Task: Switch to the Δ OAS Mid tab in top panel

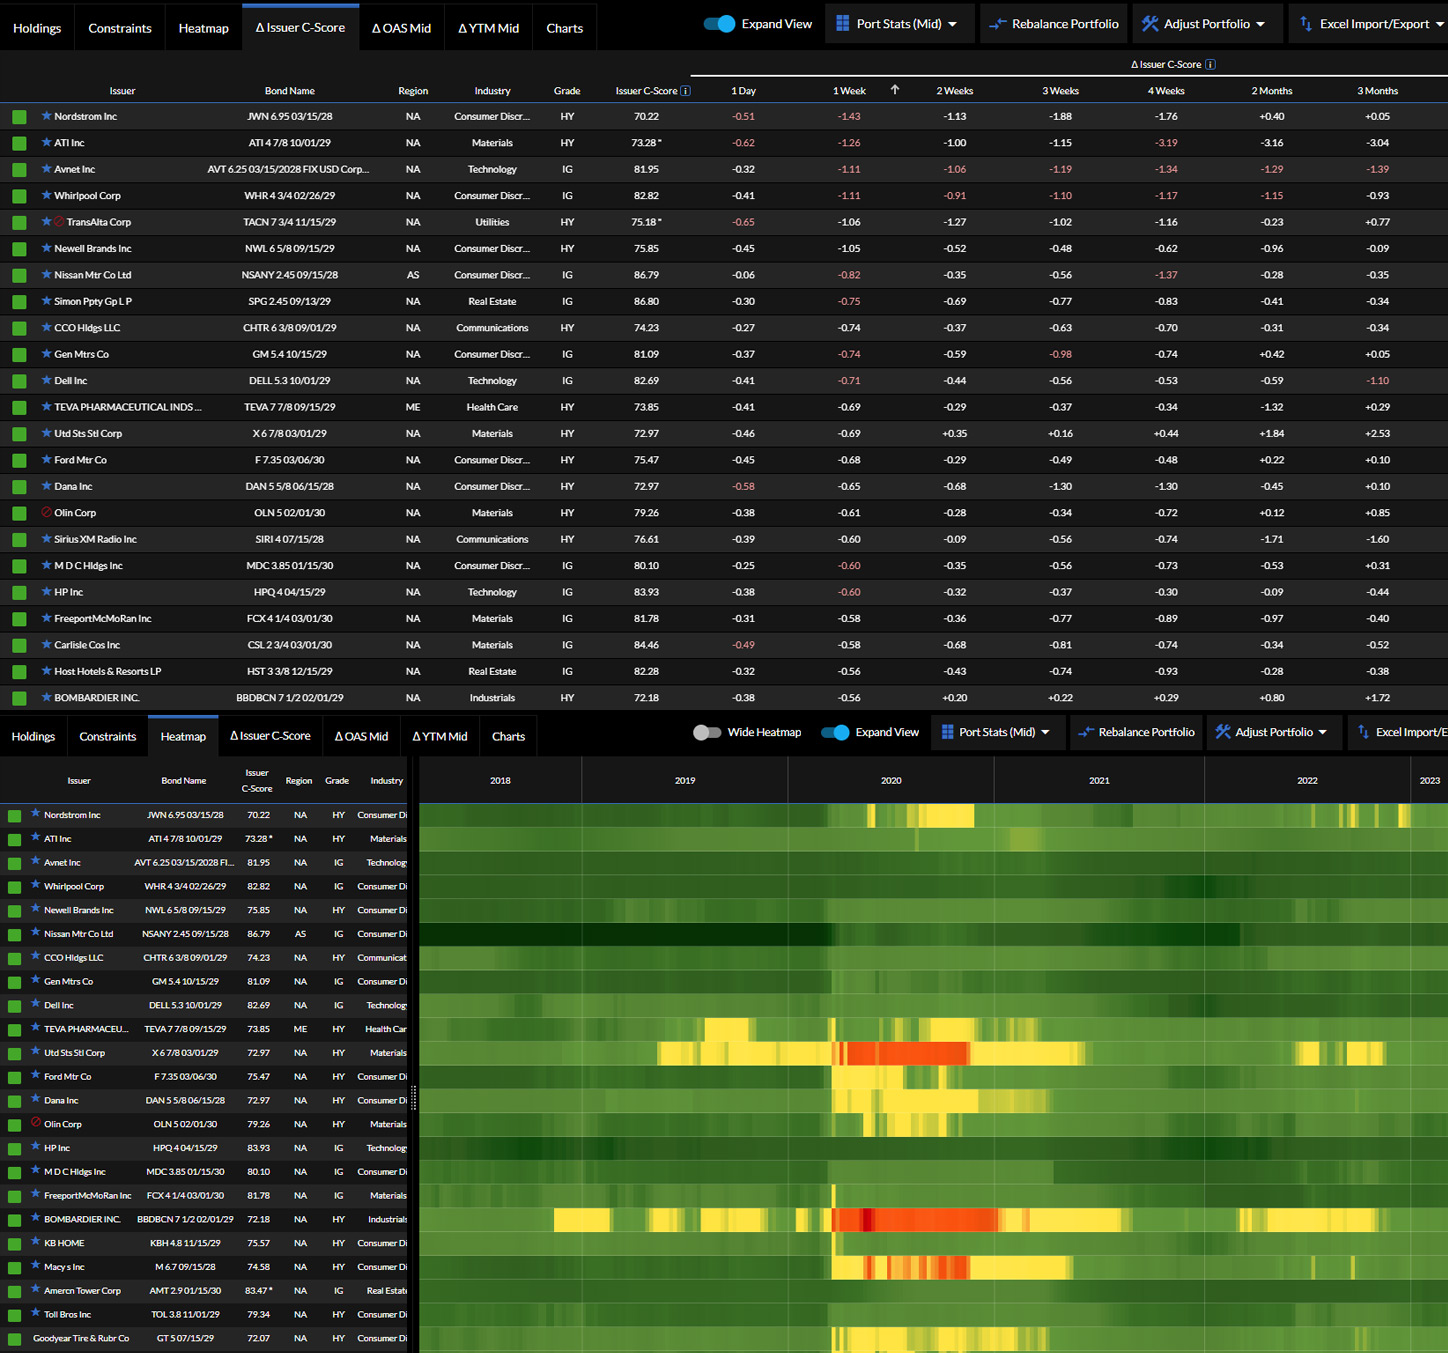Action: click(401, 28)
